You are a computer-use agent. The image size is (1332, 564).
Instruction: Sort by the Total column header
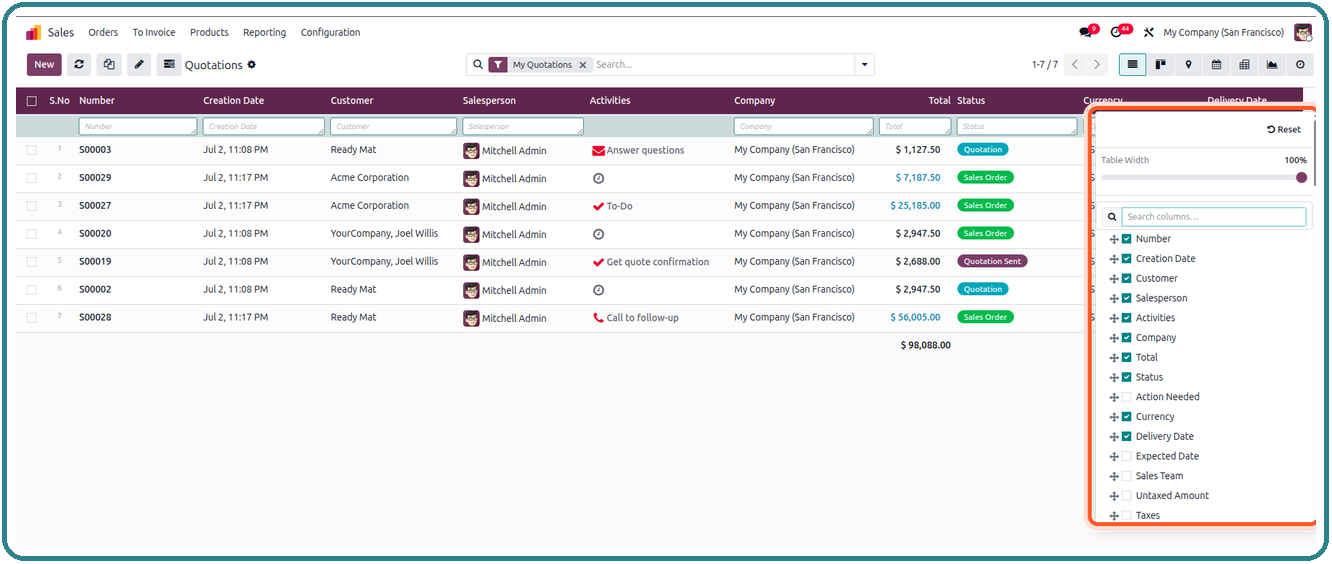click(939, 101)
